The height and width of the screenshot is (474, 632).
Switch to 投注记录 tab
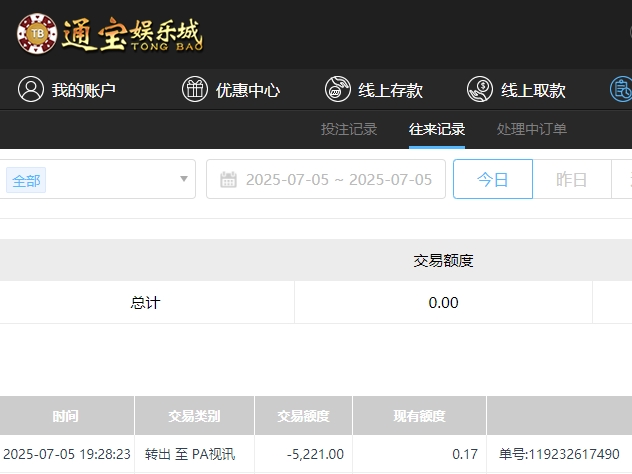click(349, 129)
